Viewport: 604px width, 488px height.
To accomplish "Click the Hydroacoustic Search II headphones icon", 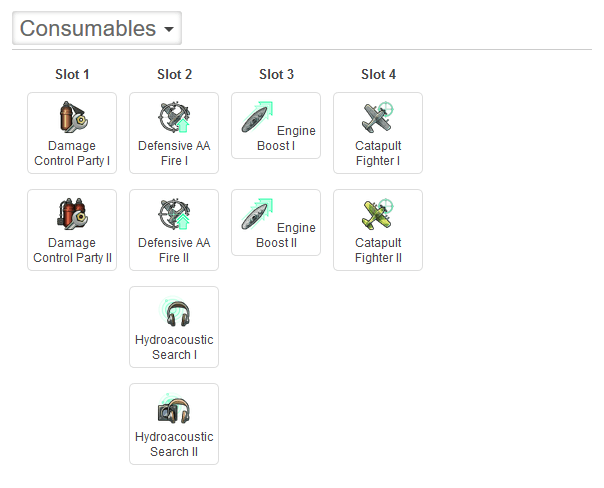I will pos(174,409).
